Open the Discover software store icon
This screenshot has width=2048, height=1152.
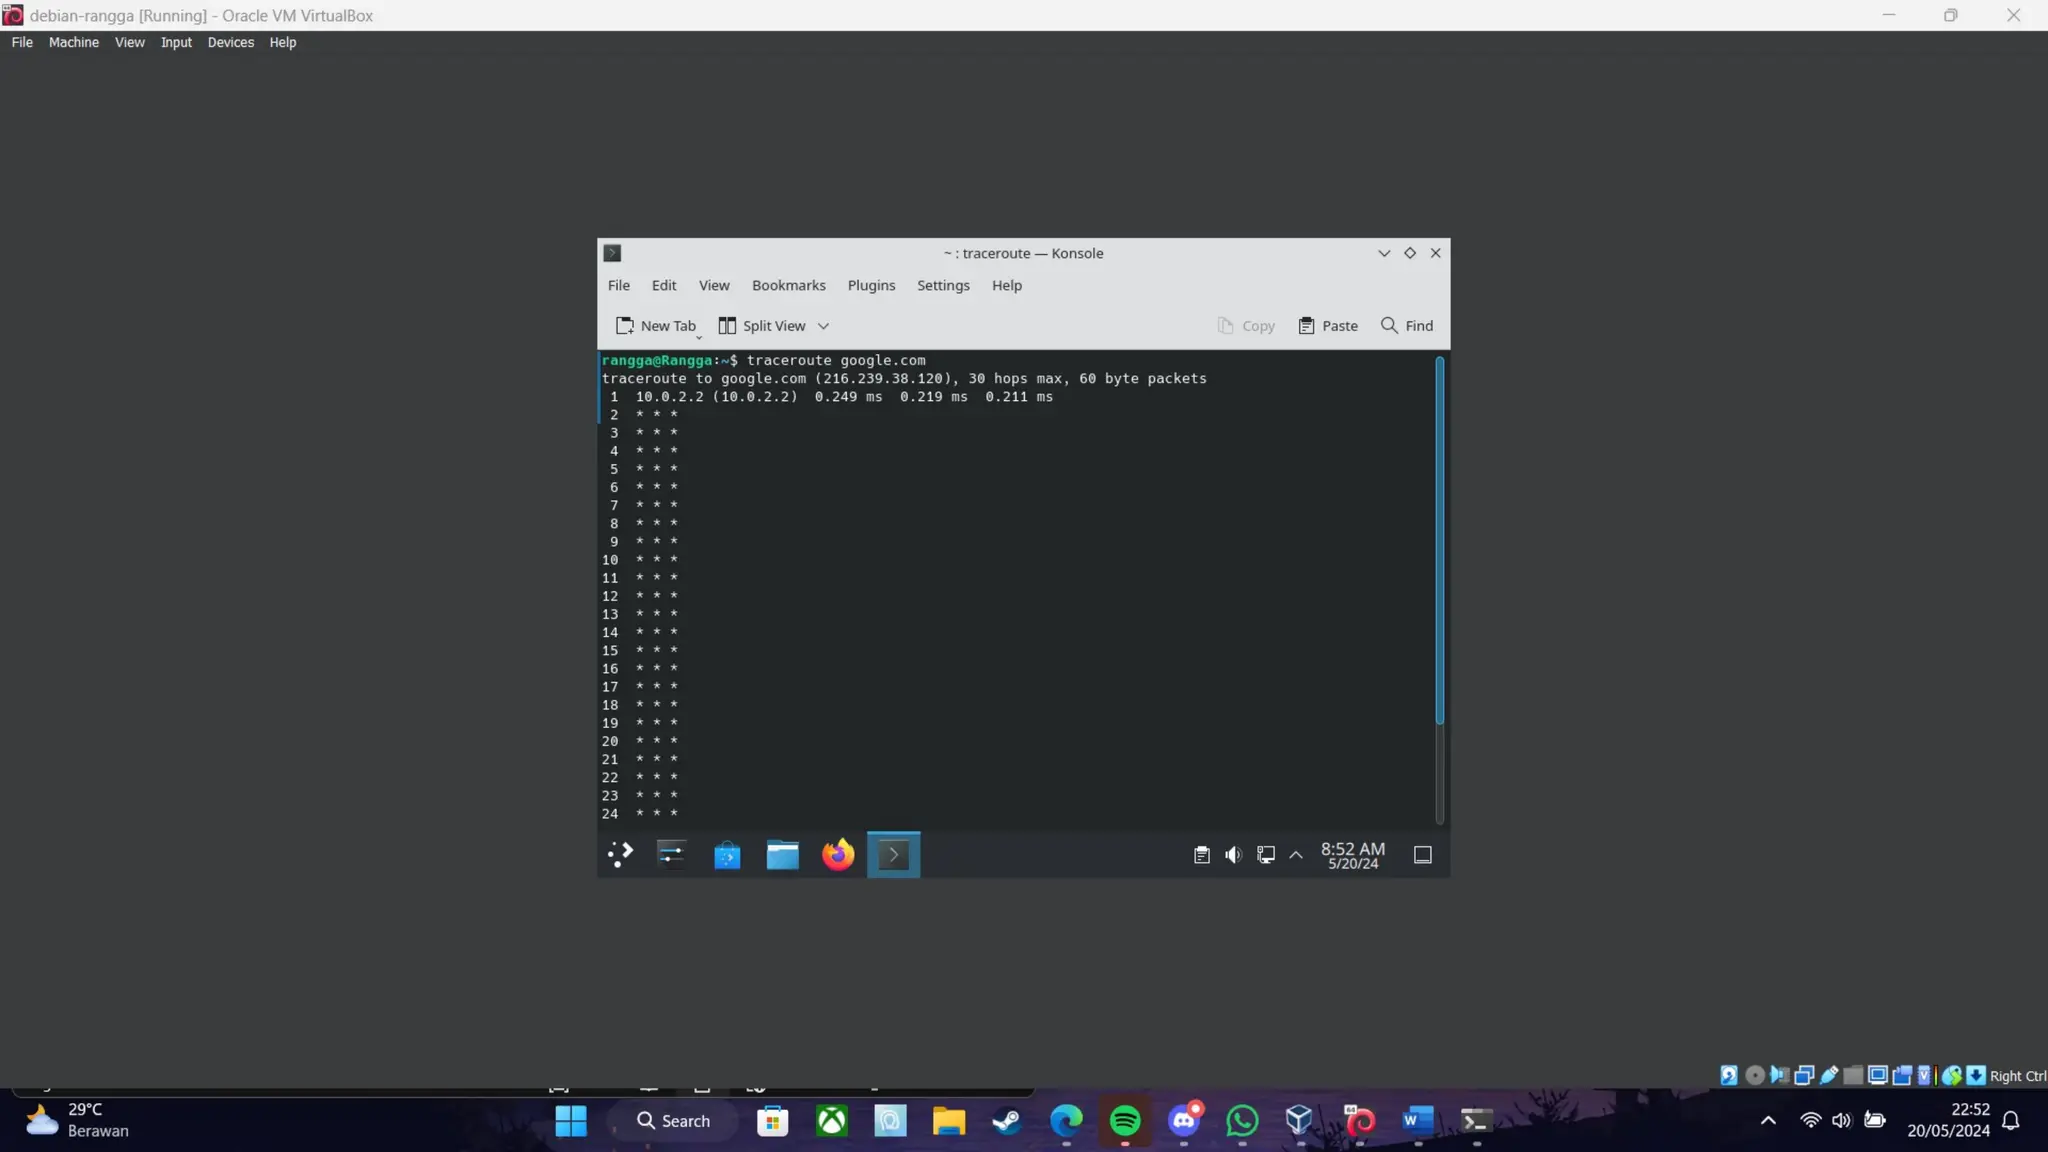(727, 855)
